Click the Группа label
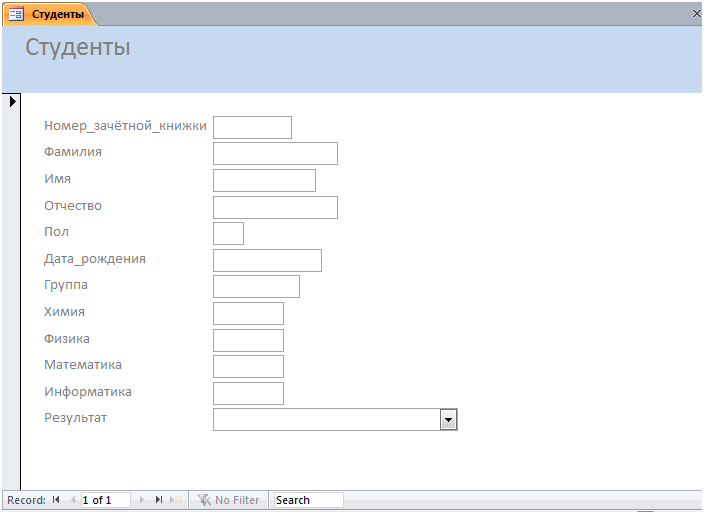The image size is (704, 514). (x=66, y=285)
